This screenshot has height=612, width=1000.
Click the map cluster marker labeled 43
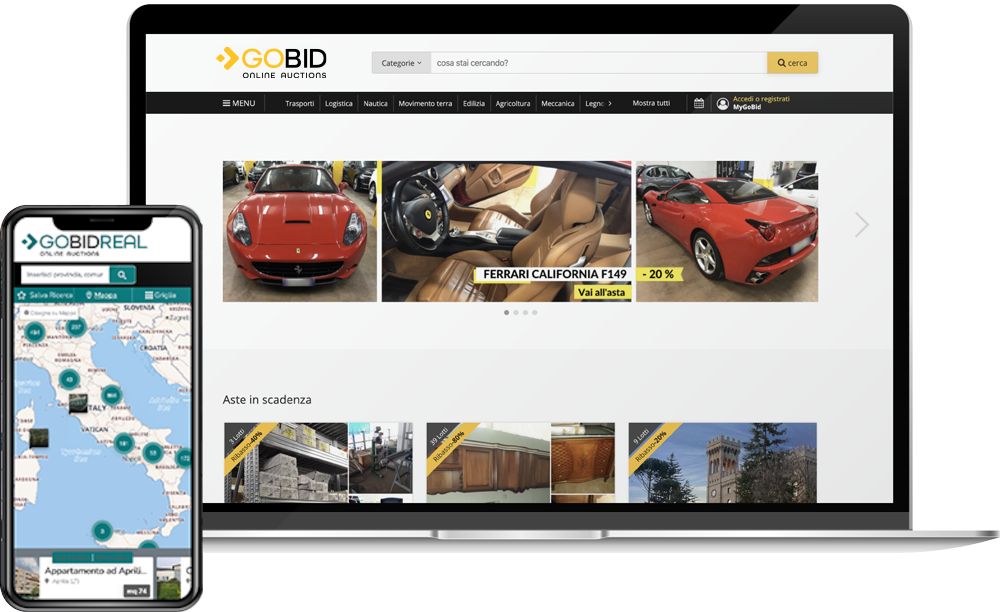click(70, 379)
